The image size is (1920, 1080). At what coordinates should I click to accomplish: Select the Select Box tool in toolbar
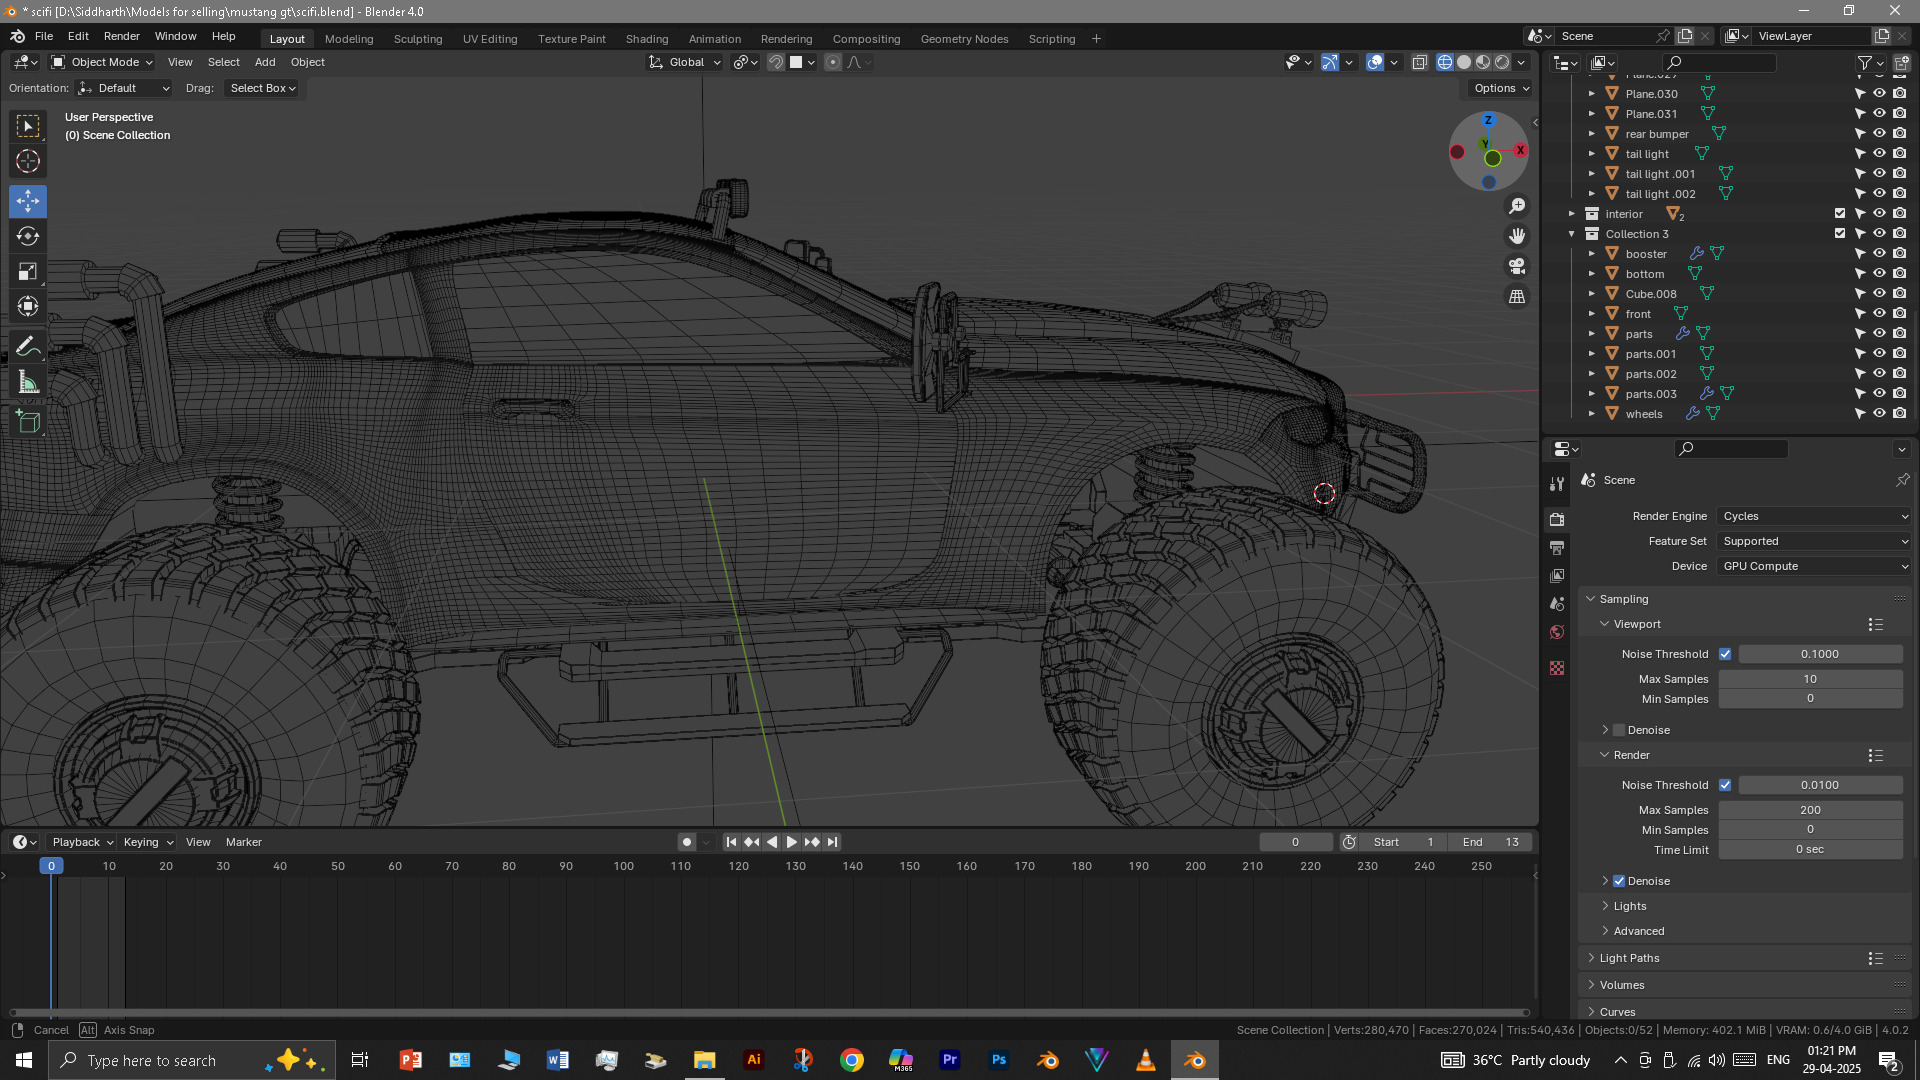pyautogui.click(x=28, y=126)
